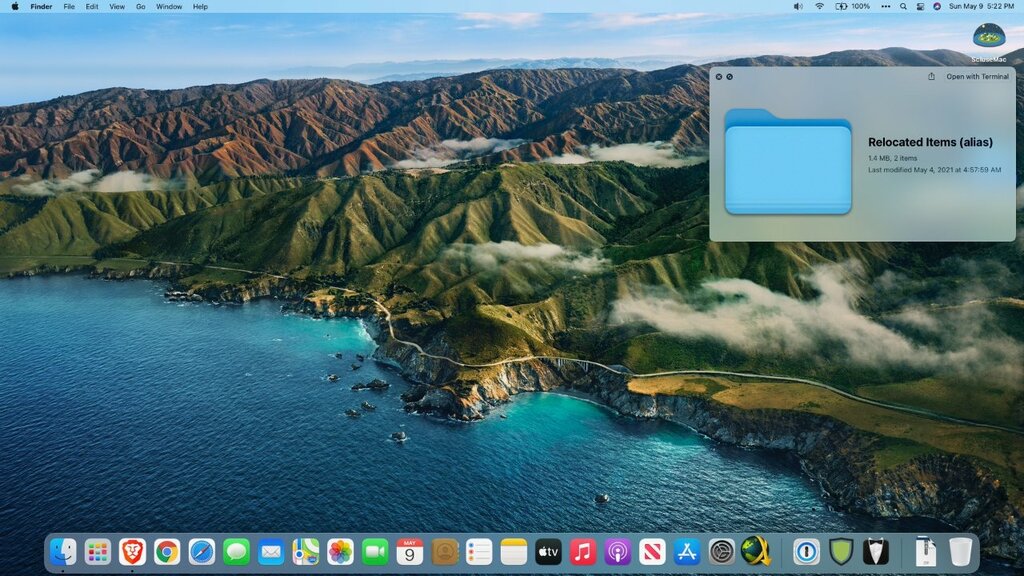The width and height of the screenshot is (1024, 576).
Task: Open the Brave browser from the dock
Action: pos(132,551)
